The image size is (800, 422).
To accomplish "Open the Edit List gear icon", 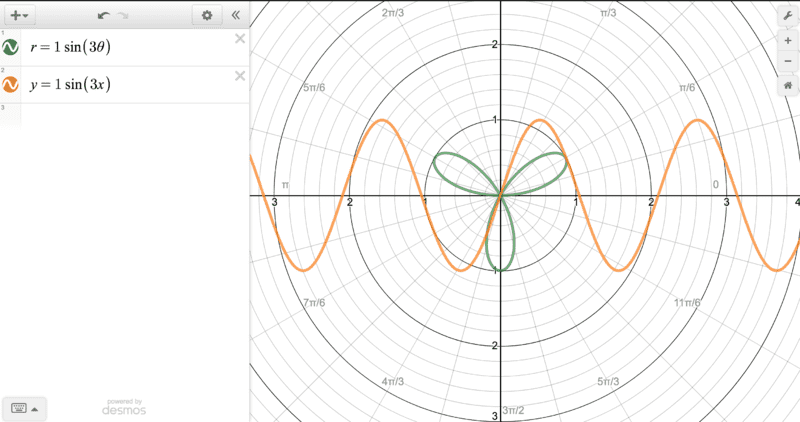I will click(x=207, y=15).
